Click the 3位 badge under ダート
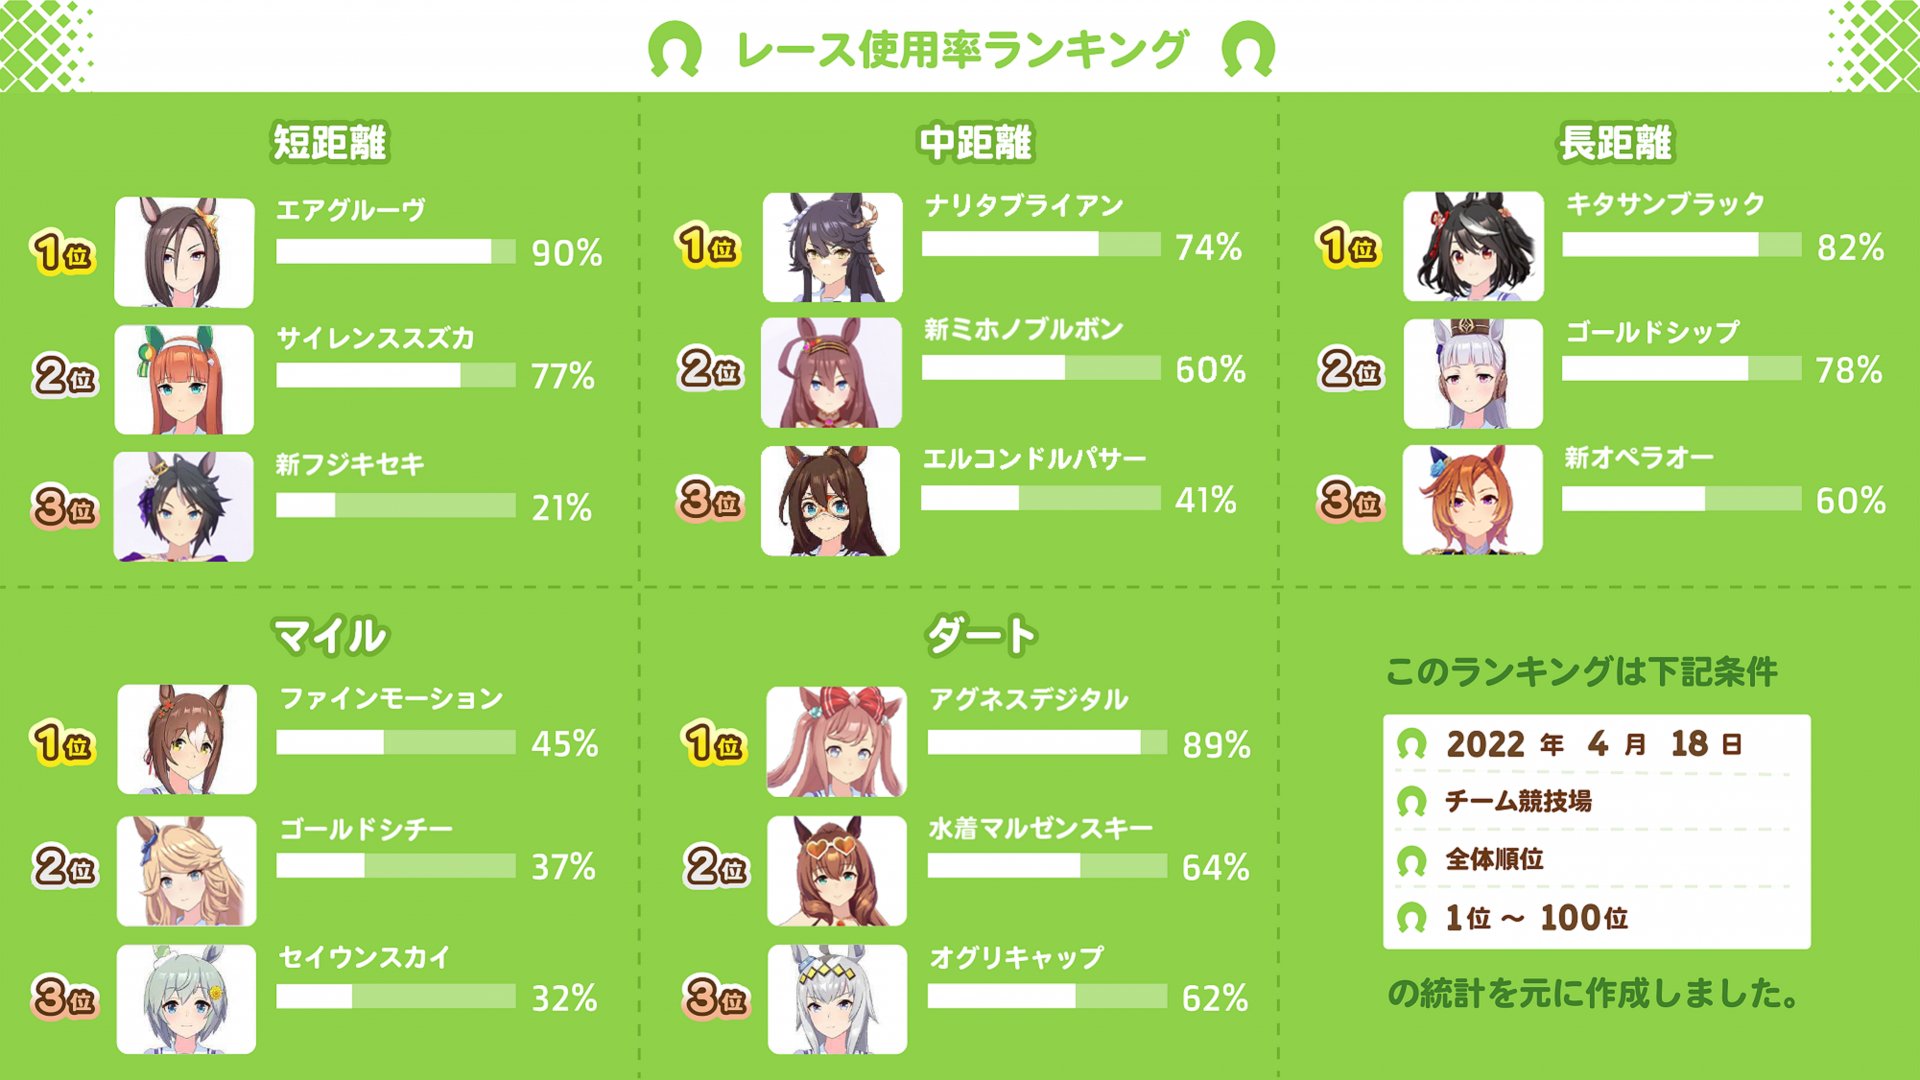This screenshot has width=1920, height=1080. pyautogui.click(x=716, y=997)
